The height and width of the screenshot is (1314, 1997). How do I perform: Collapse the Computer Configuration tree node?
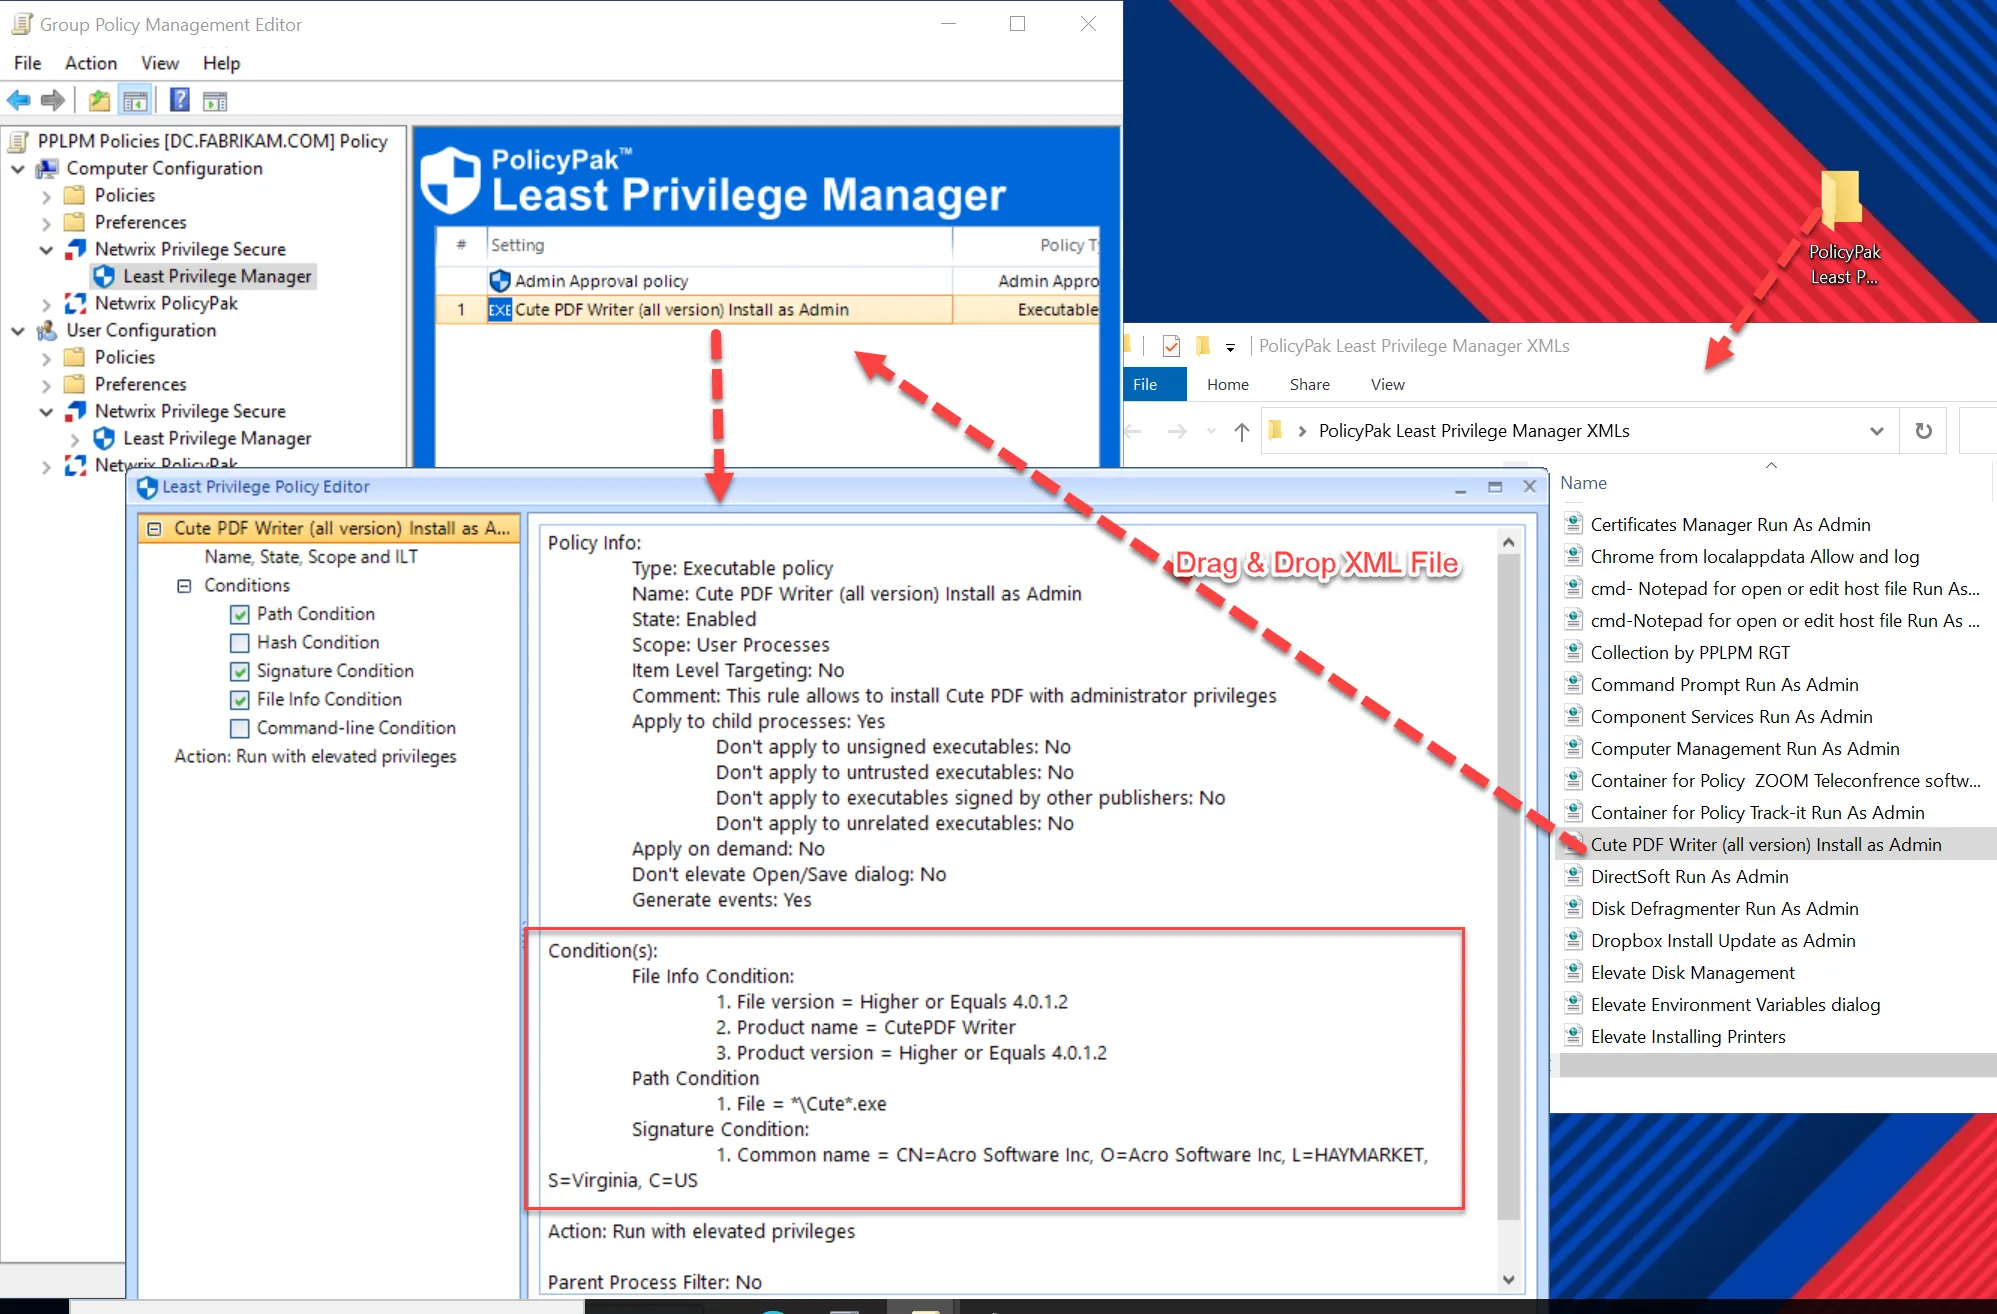click(18, 168)
